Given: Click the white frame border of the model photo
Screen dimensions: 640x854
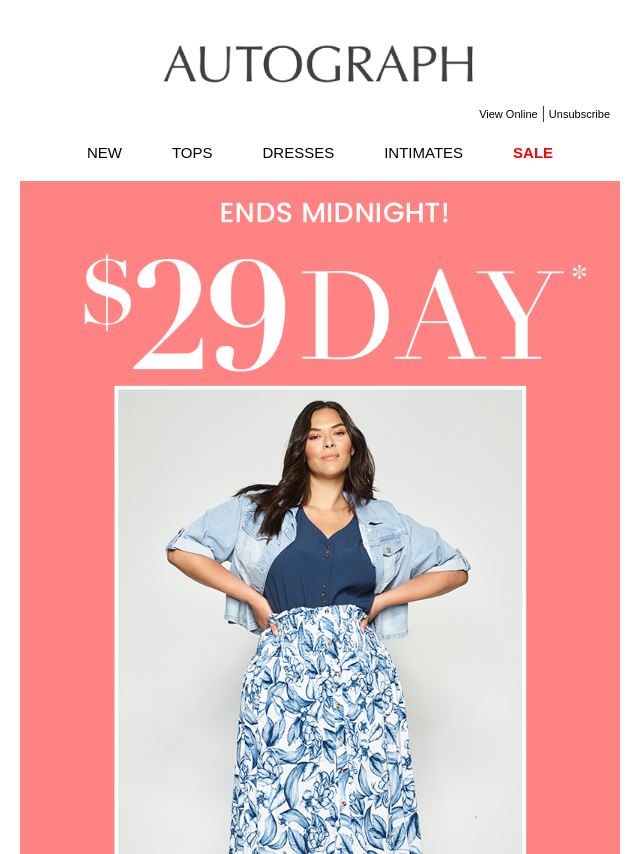Looking at the screenshot, I should click(x=320, y=388).
